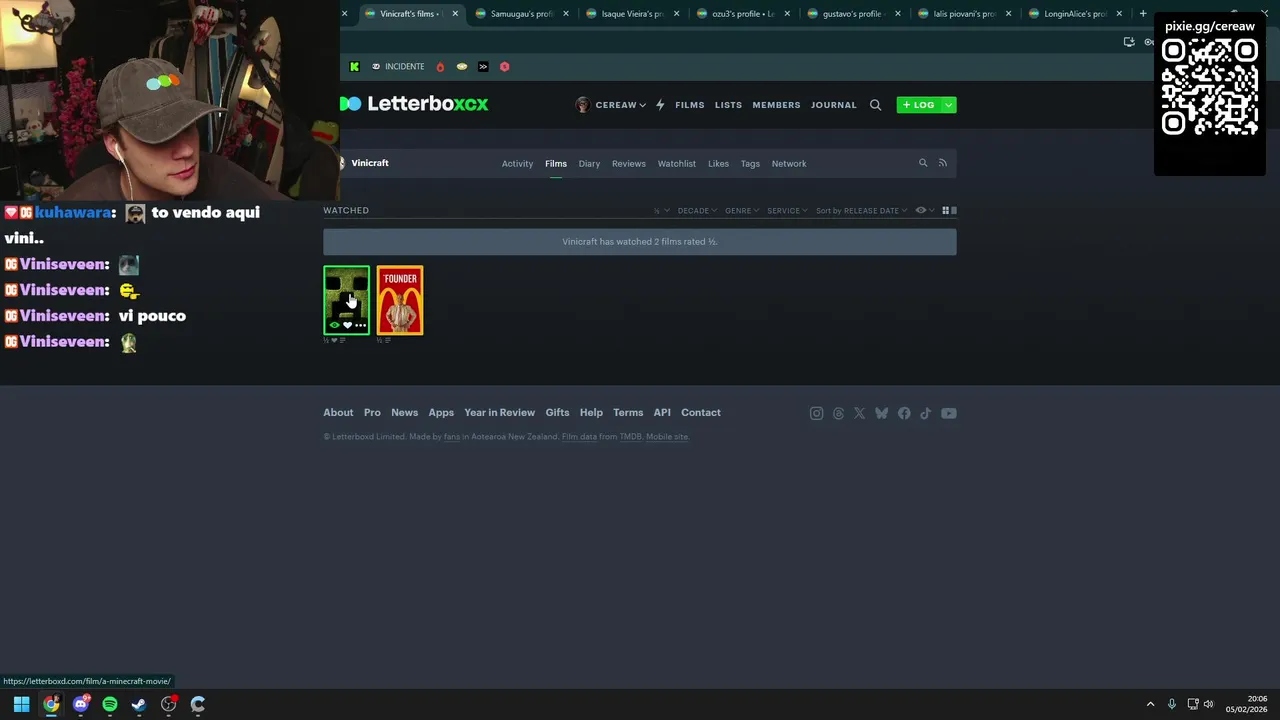Show hidden system tray icons
This screenshot has height=720, width=1280.
pos(1150,704)
